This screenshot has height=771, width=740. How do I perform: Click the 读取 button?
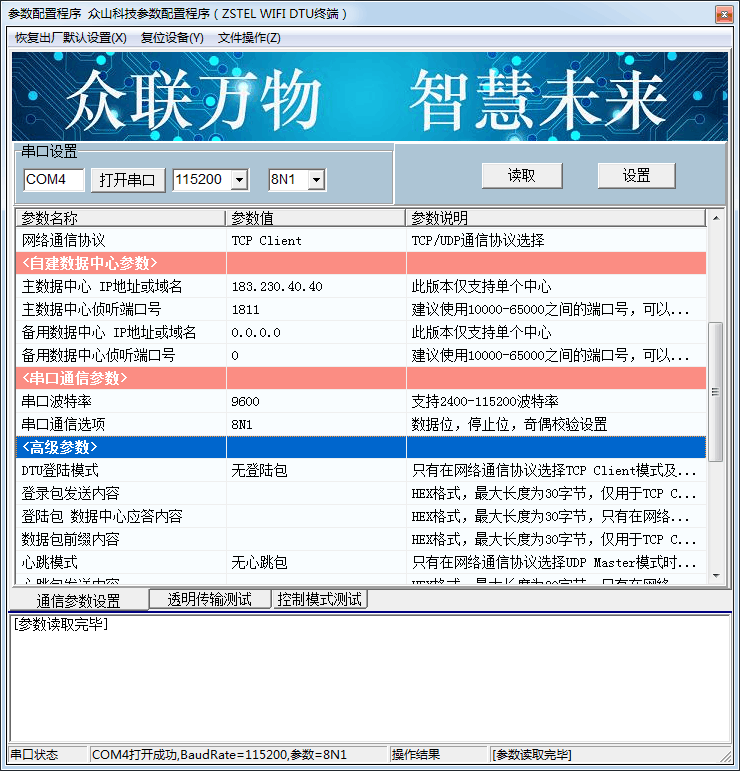click(522, 176)
